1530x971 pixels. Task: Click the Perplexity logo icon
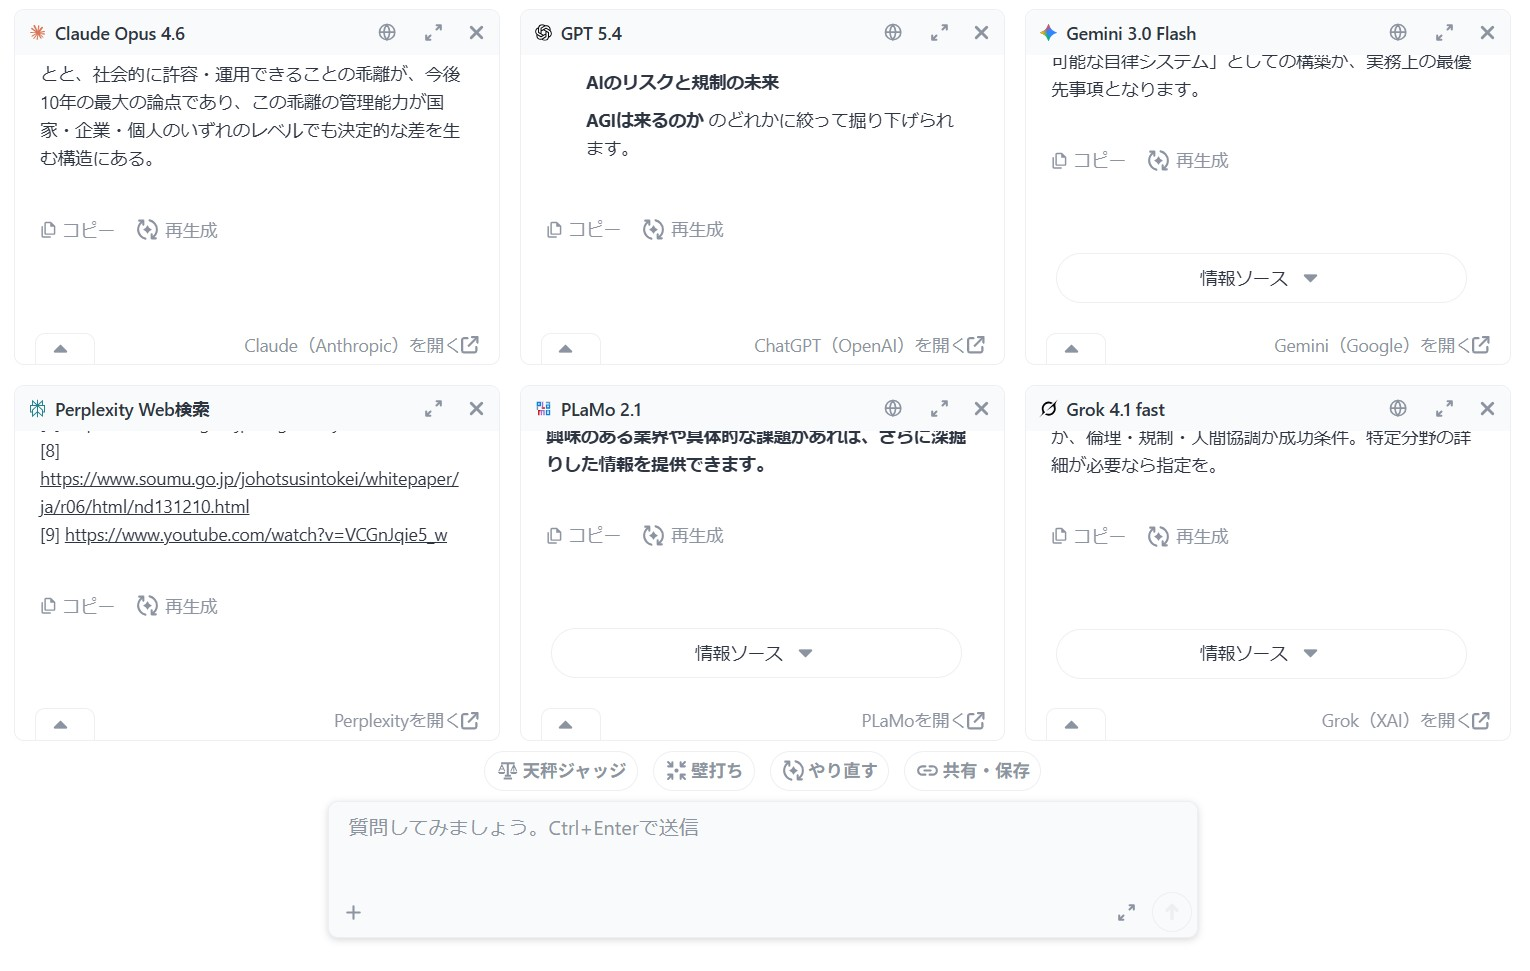[x=38, y=409]
